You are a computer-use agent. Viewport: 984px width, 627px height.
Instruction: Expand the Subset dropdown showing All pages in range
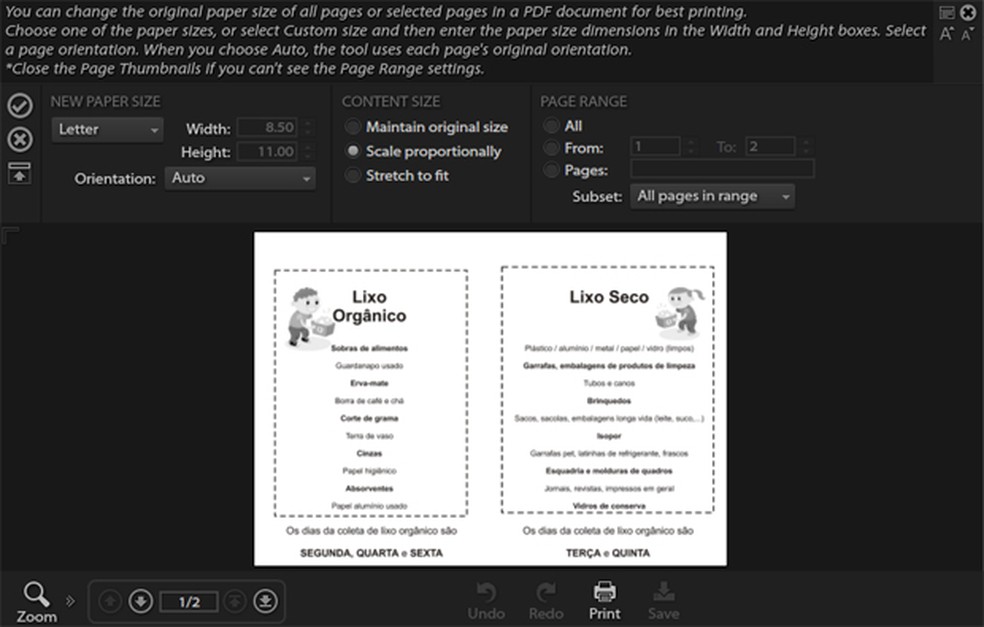point(712,197)
